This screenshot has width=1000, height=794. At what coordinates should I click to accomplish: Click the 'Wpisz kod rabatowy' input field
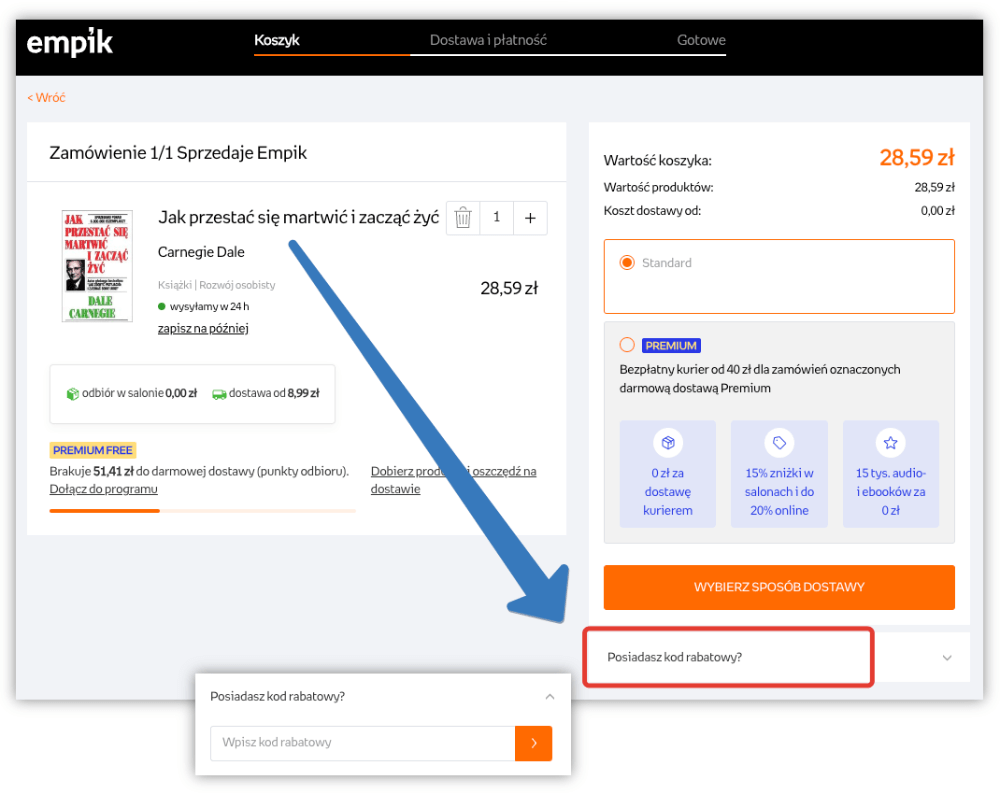click(x=362, y=743)
